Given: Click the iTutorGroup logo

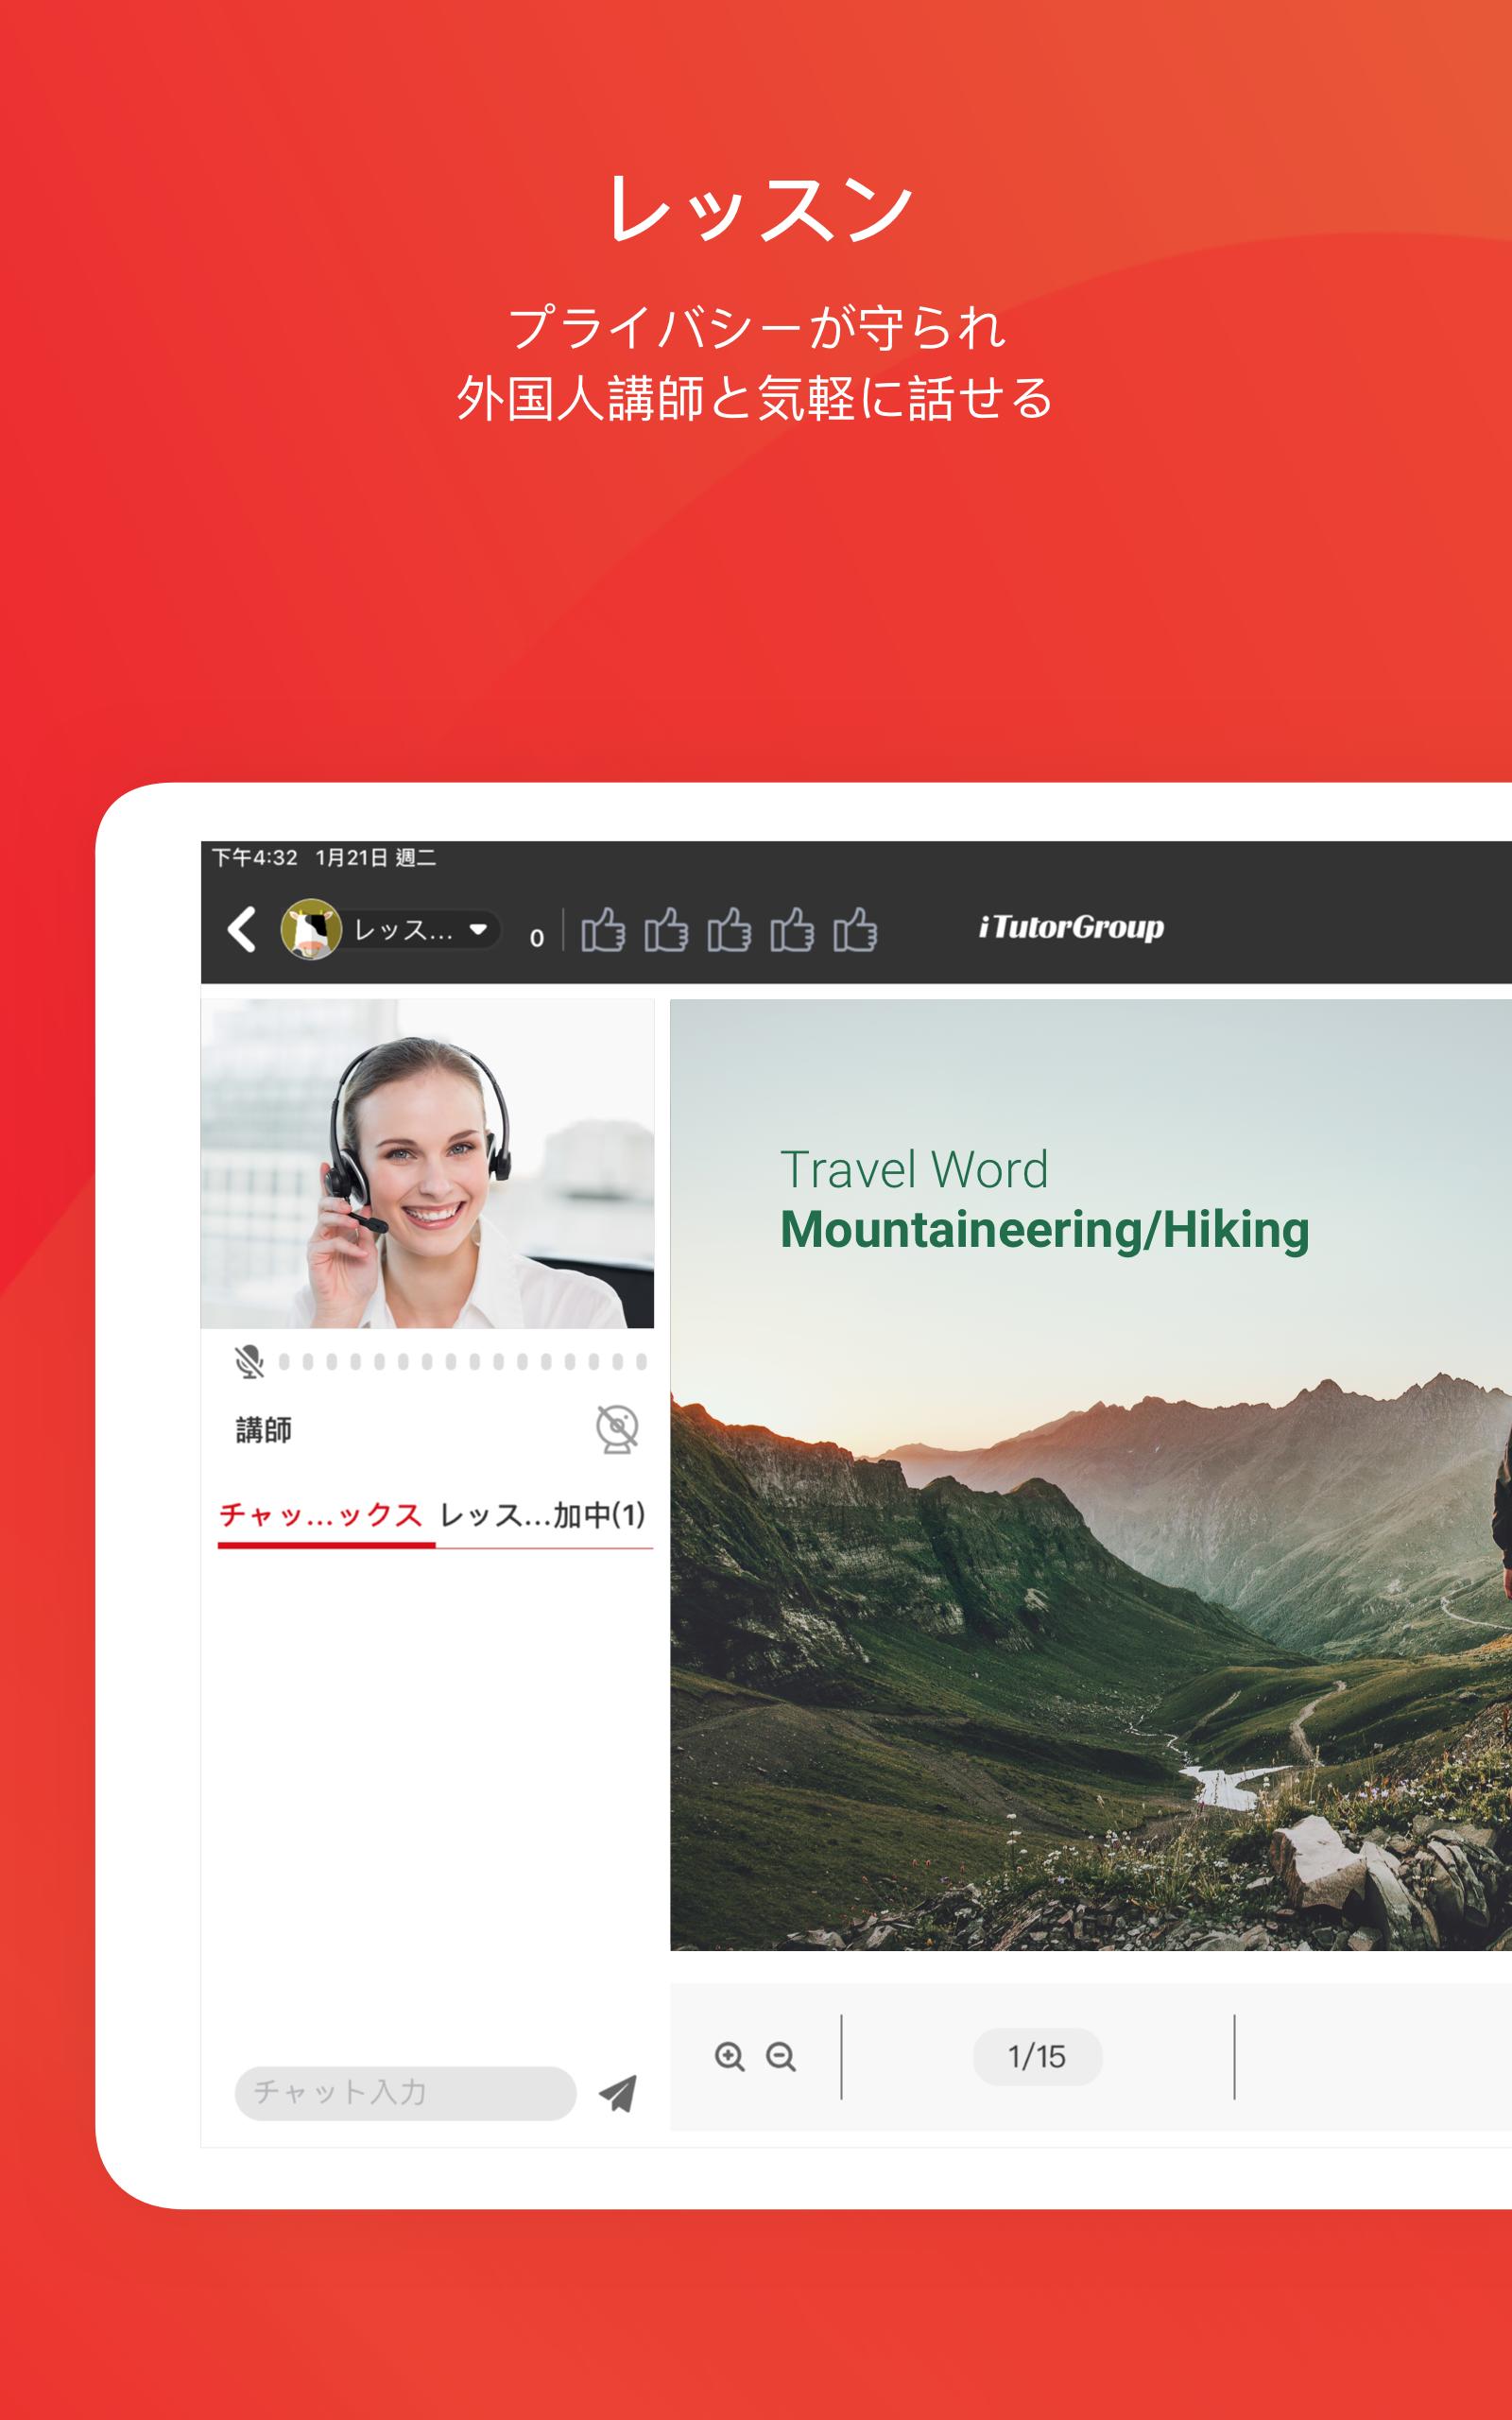Looking at the screenshot, I should coord(1071,927).
